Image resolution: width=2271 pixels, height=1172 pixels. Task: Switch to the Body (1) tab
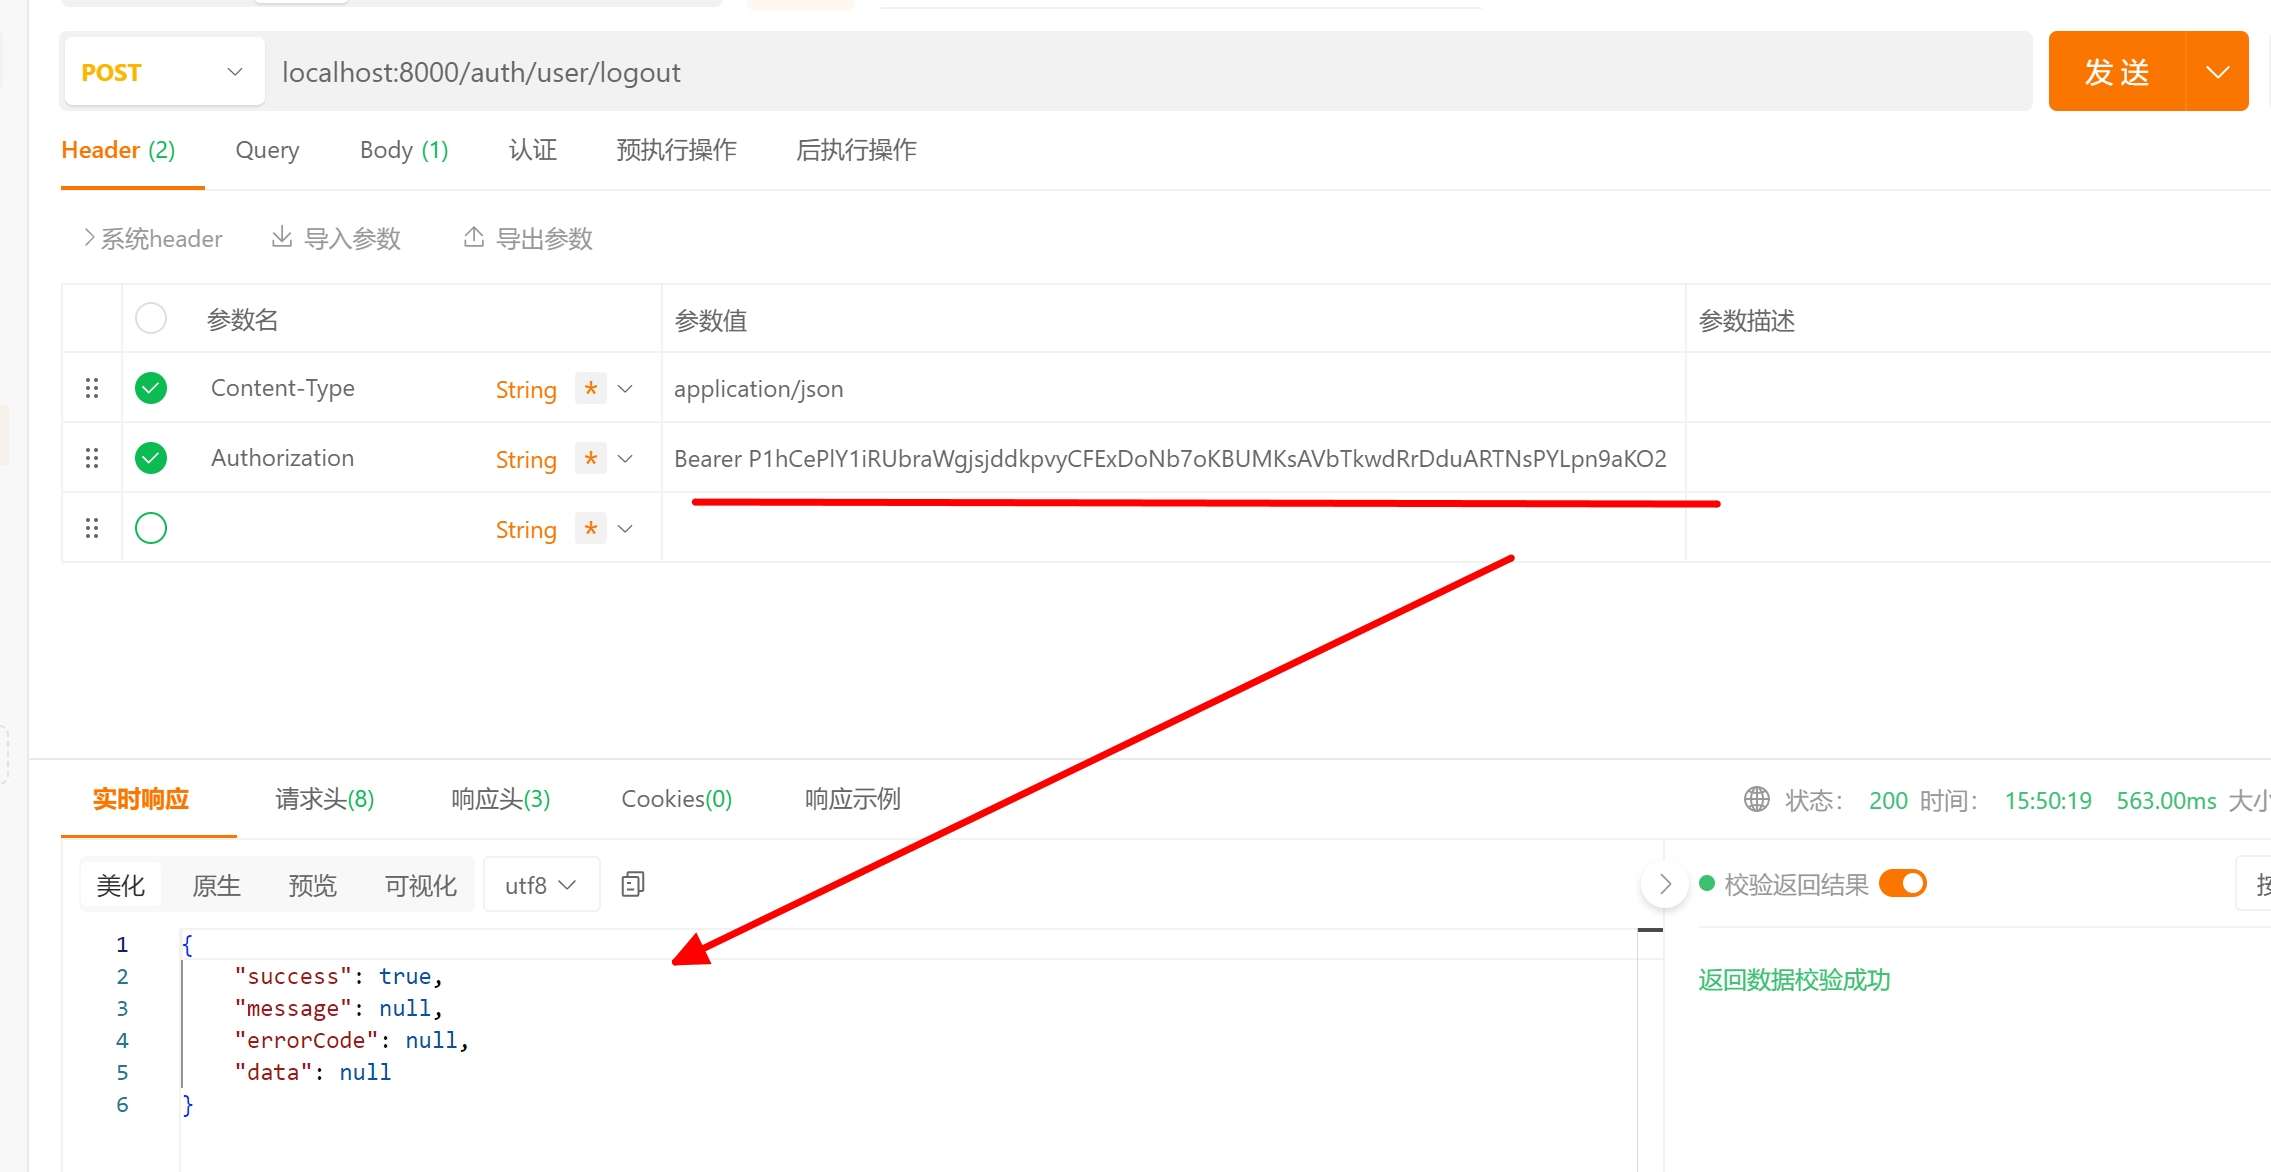coord(404,150)
